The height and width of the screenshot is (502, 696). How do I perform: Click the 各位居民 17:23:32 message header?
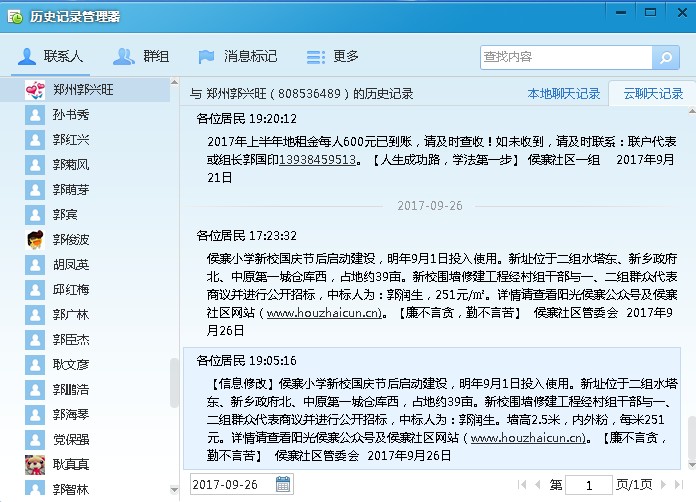[246, 236]
